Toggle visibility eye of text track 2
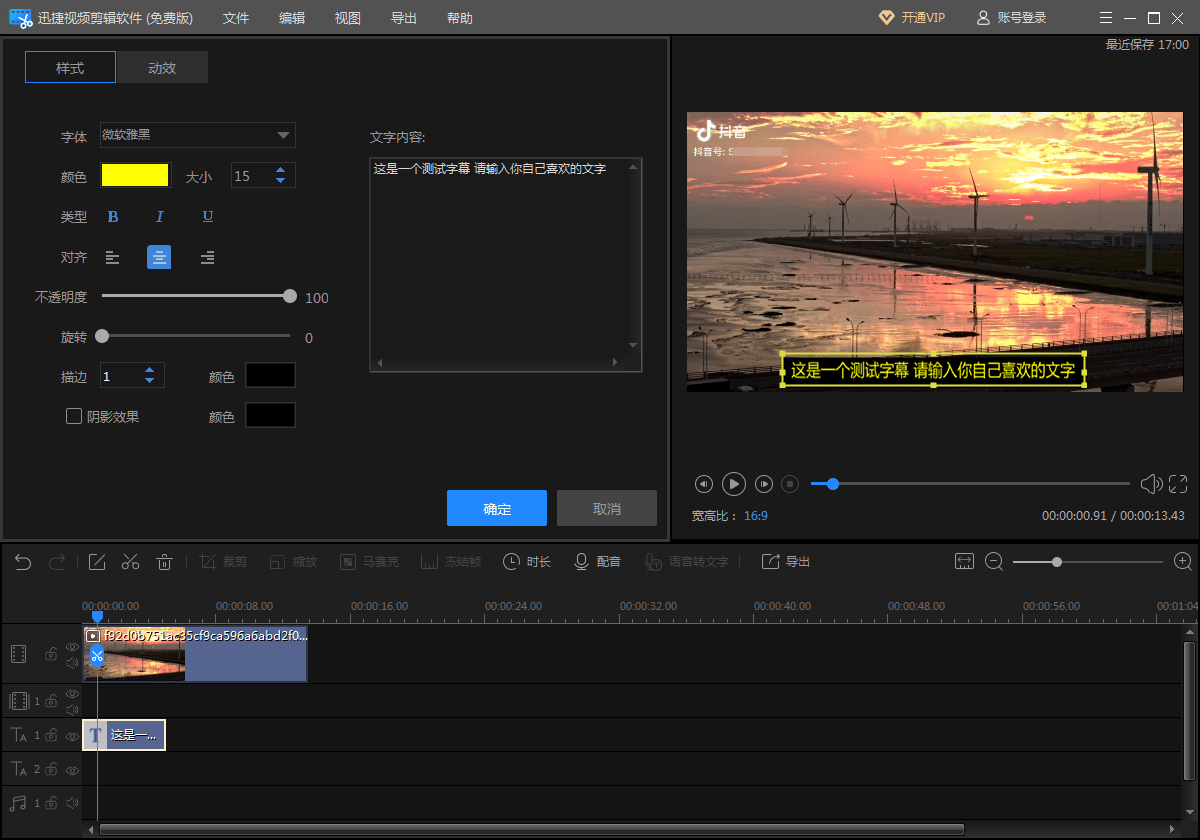This screenshot has height=840, width=1200. click(x=72, y=770)
